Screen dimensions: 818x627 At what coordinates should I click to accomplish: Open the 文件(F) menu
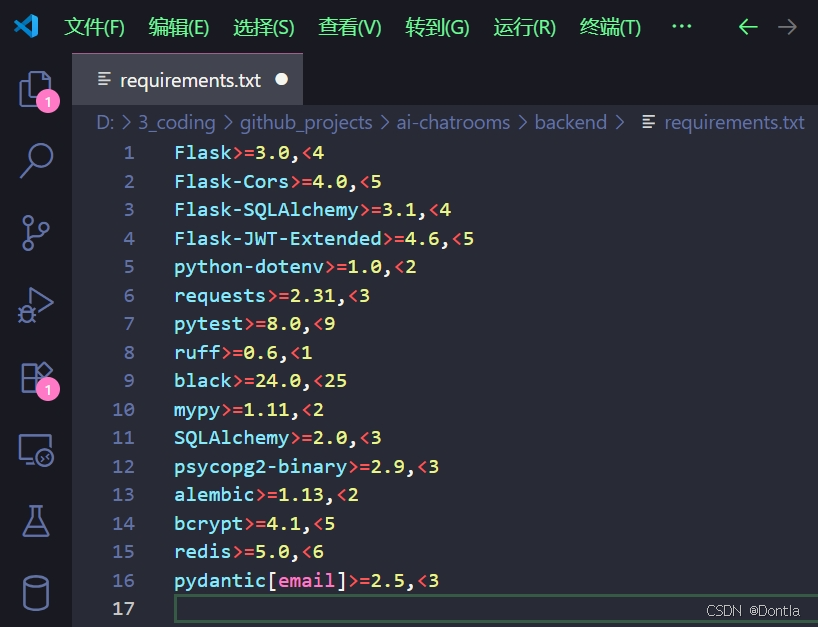(95, 28)
